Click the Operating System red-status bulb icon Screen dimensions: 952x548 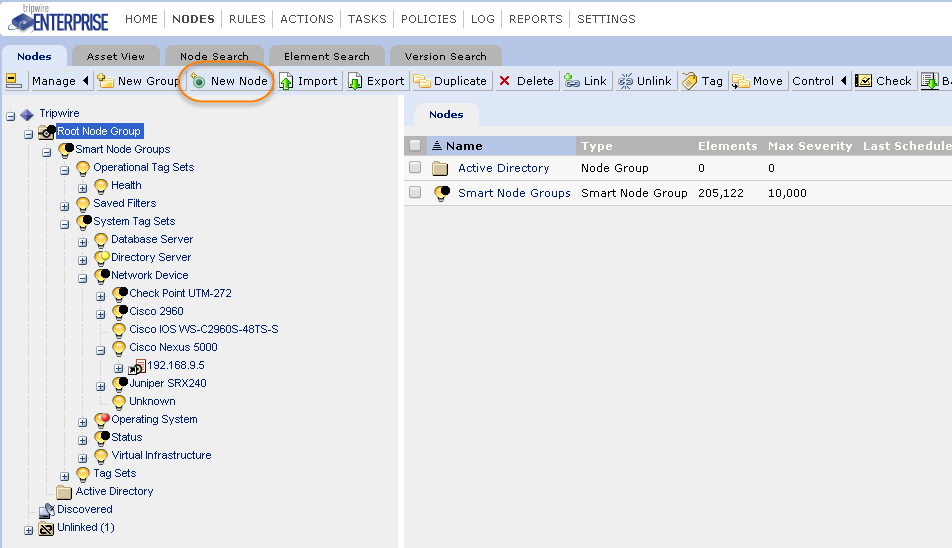(x=101, y=420)
